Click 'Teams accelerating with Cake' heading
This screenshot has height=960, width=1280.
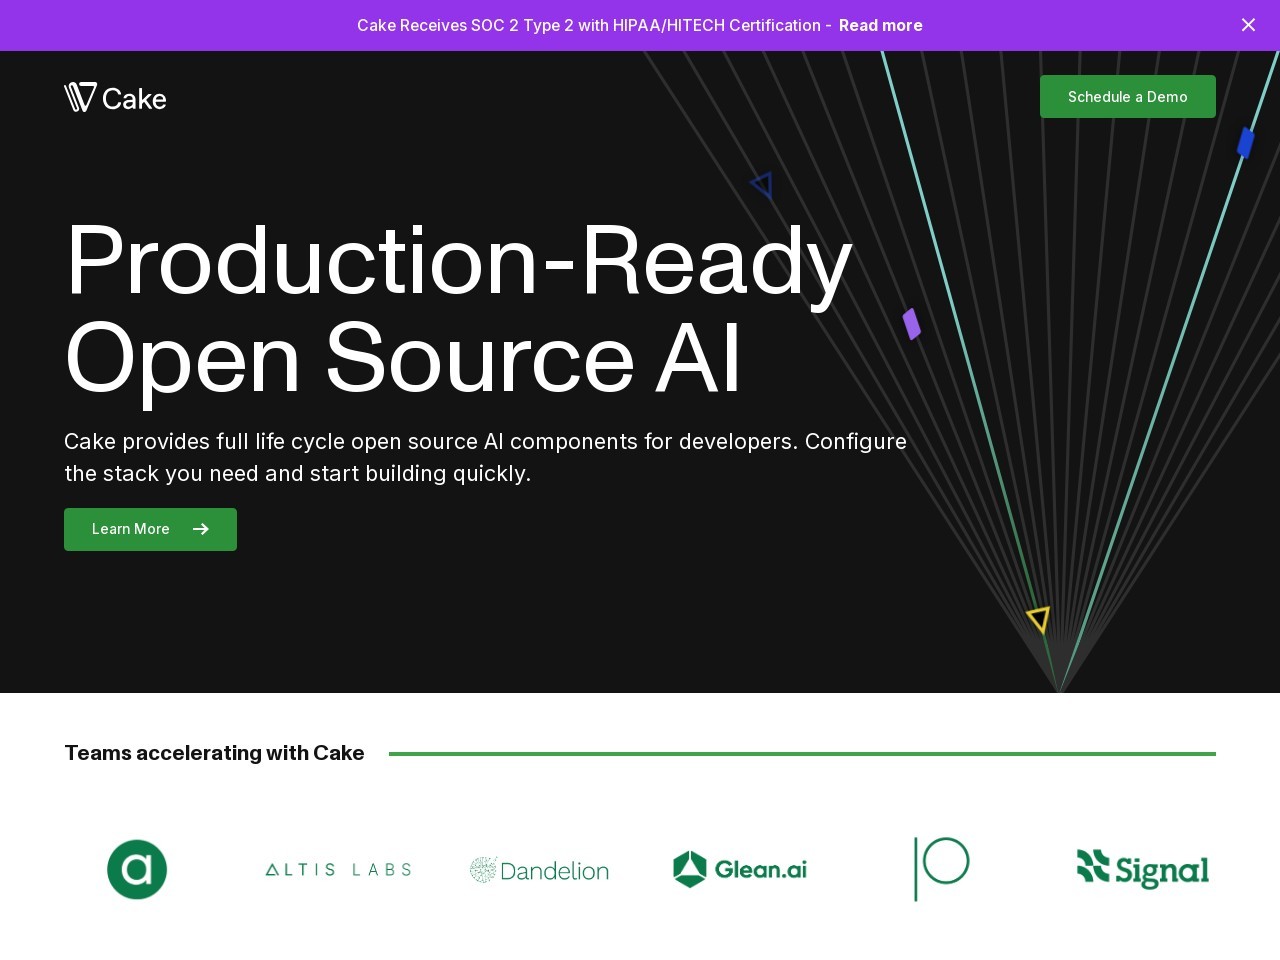coord(214,753)
